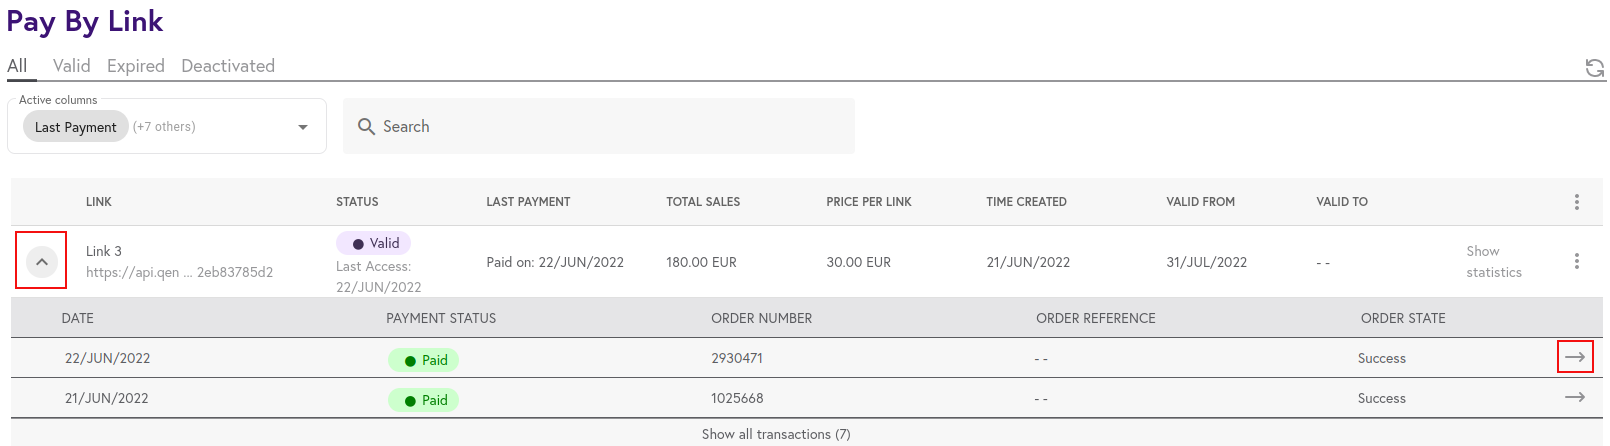This screenshot has height=446, width=1610.
Task: Click the Link 3 URL text
Action: 179,272
